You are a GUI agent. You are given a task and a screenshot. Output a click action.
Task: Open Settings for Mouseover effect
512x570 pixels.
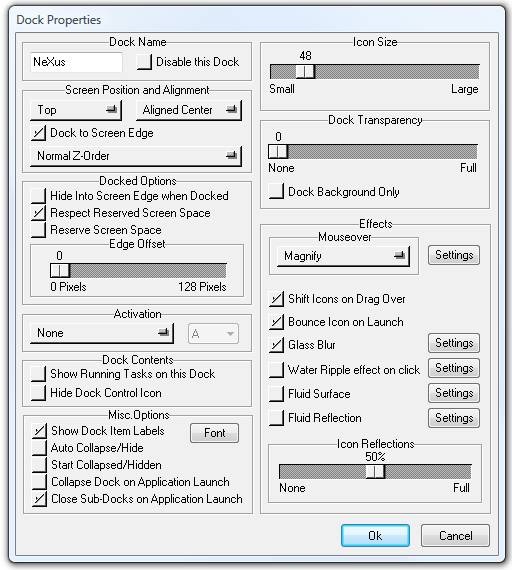pyautogui.click(x=454, y=255)
